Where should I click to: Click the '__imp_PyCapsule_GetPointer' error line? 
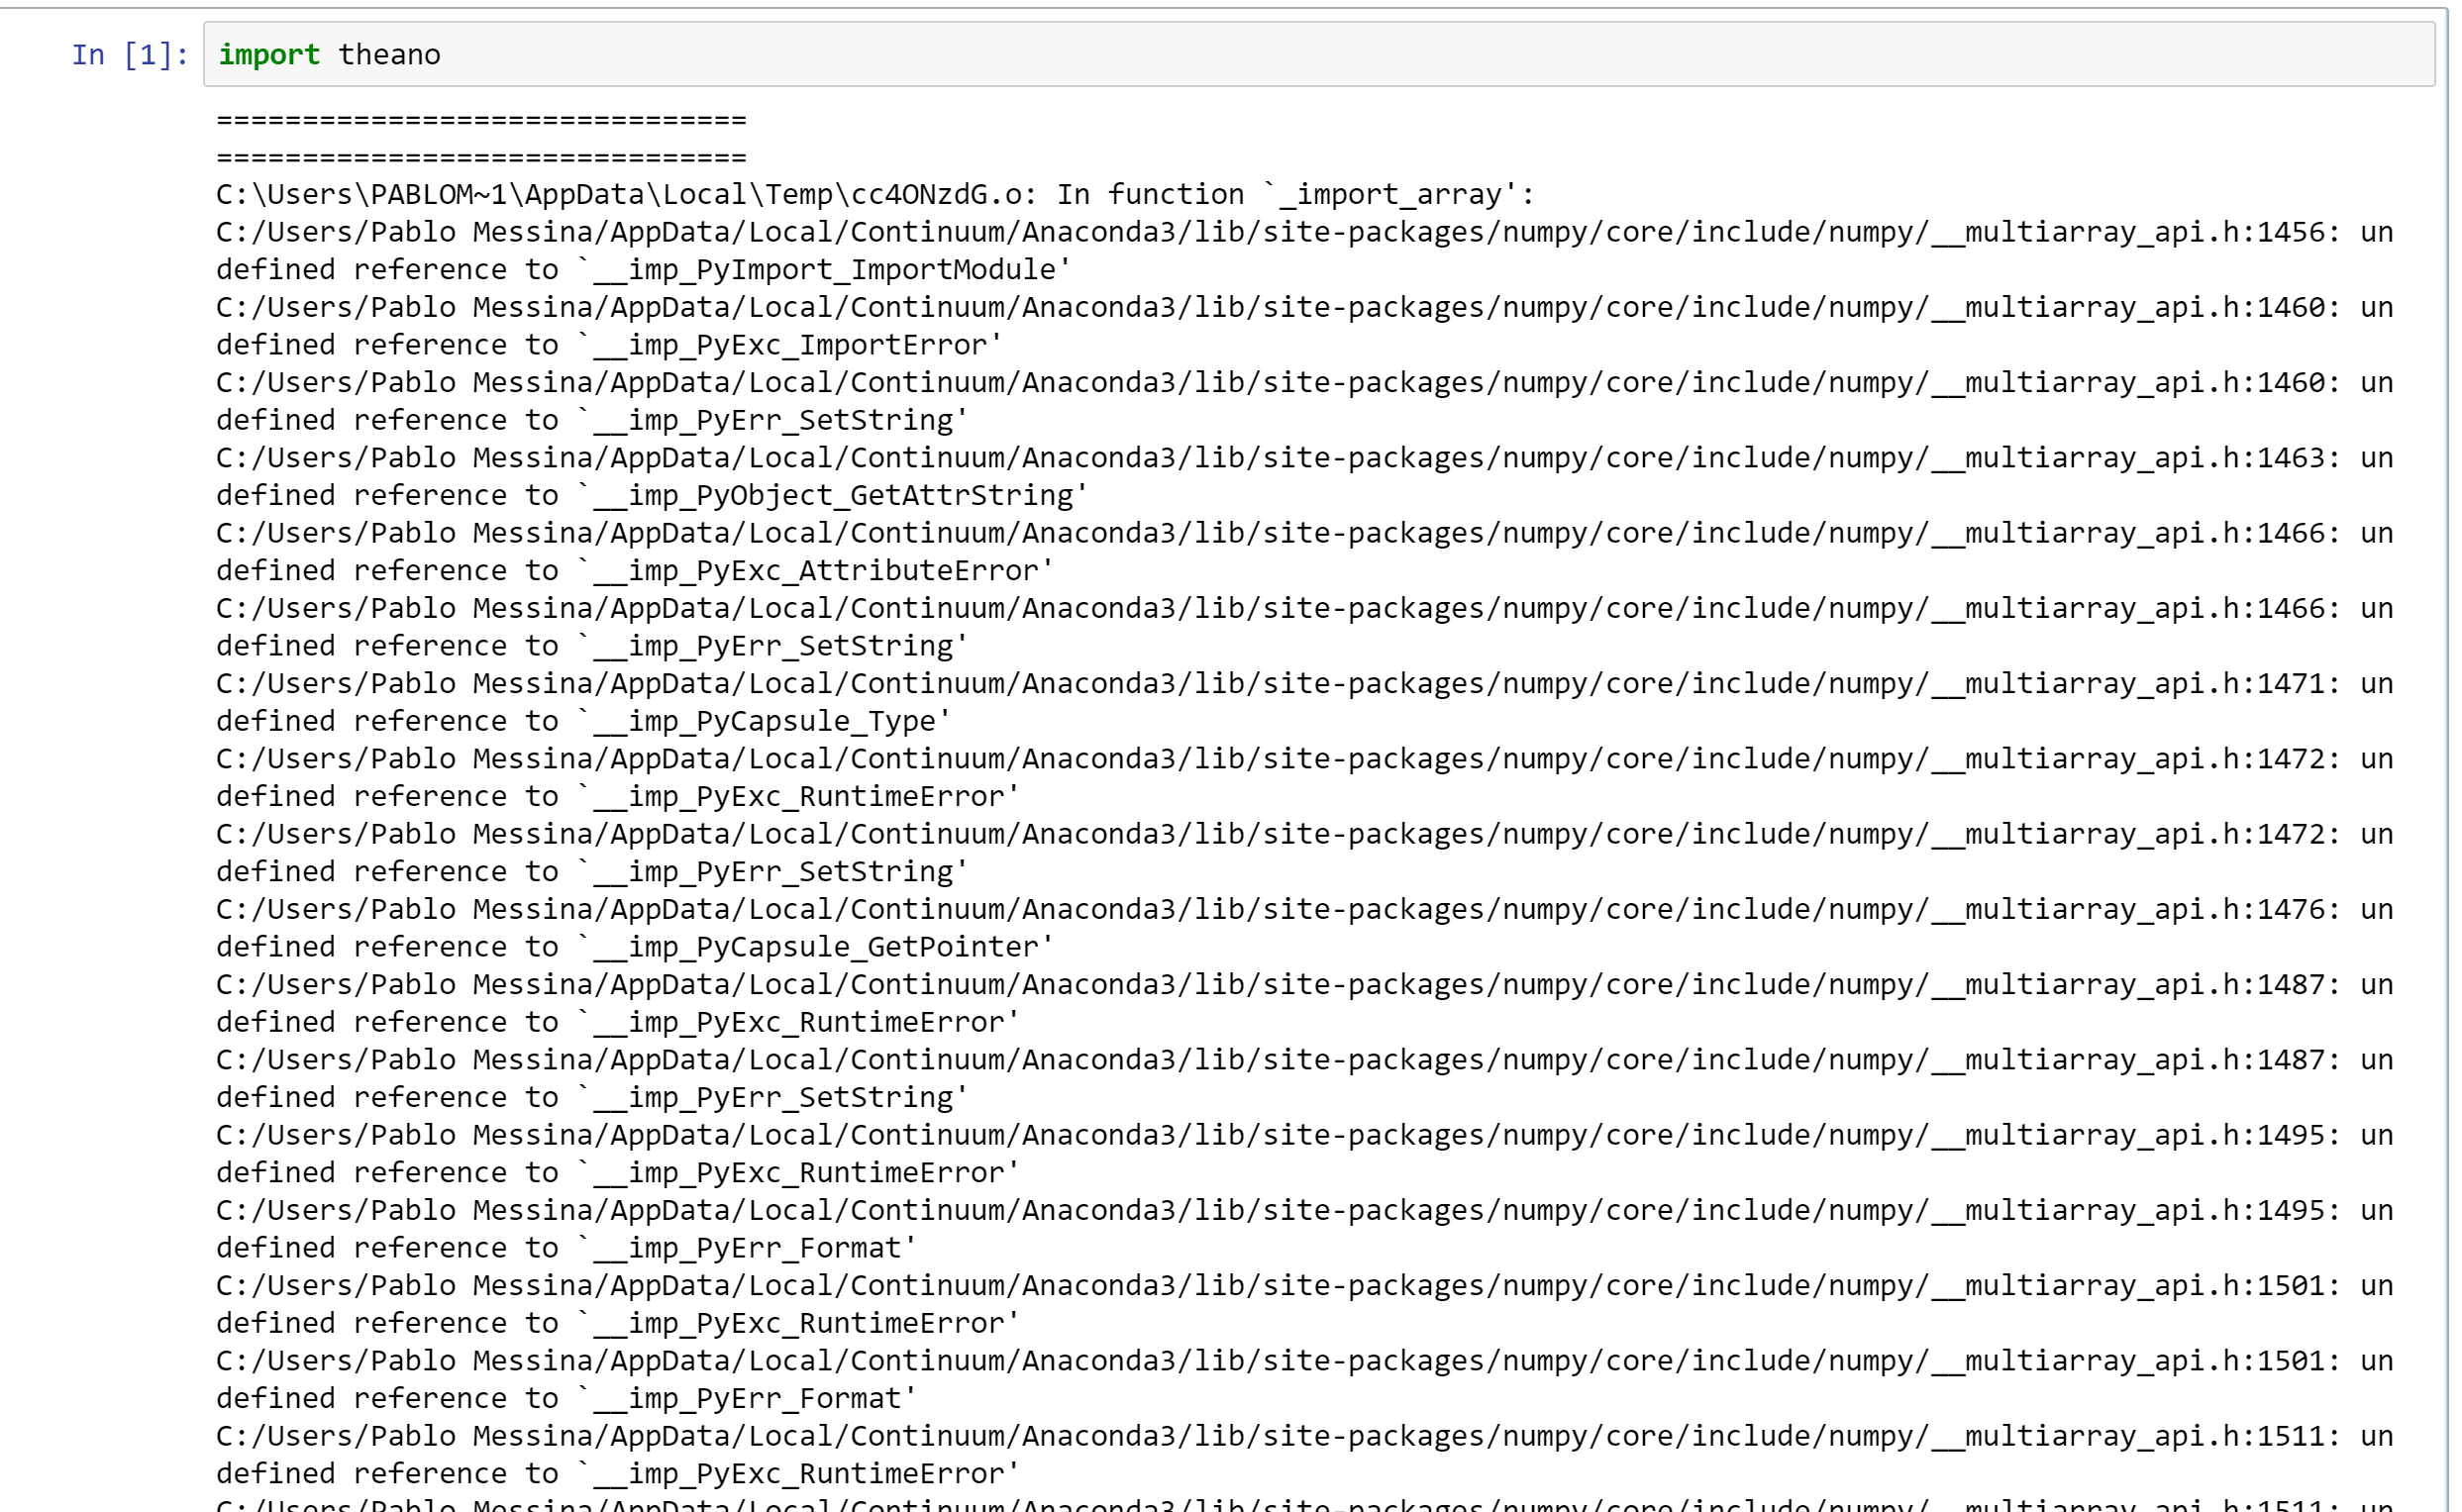(635, 946)
